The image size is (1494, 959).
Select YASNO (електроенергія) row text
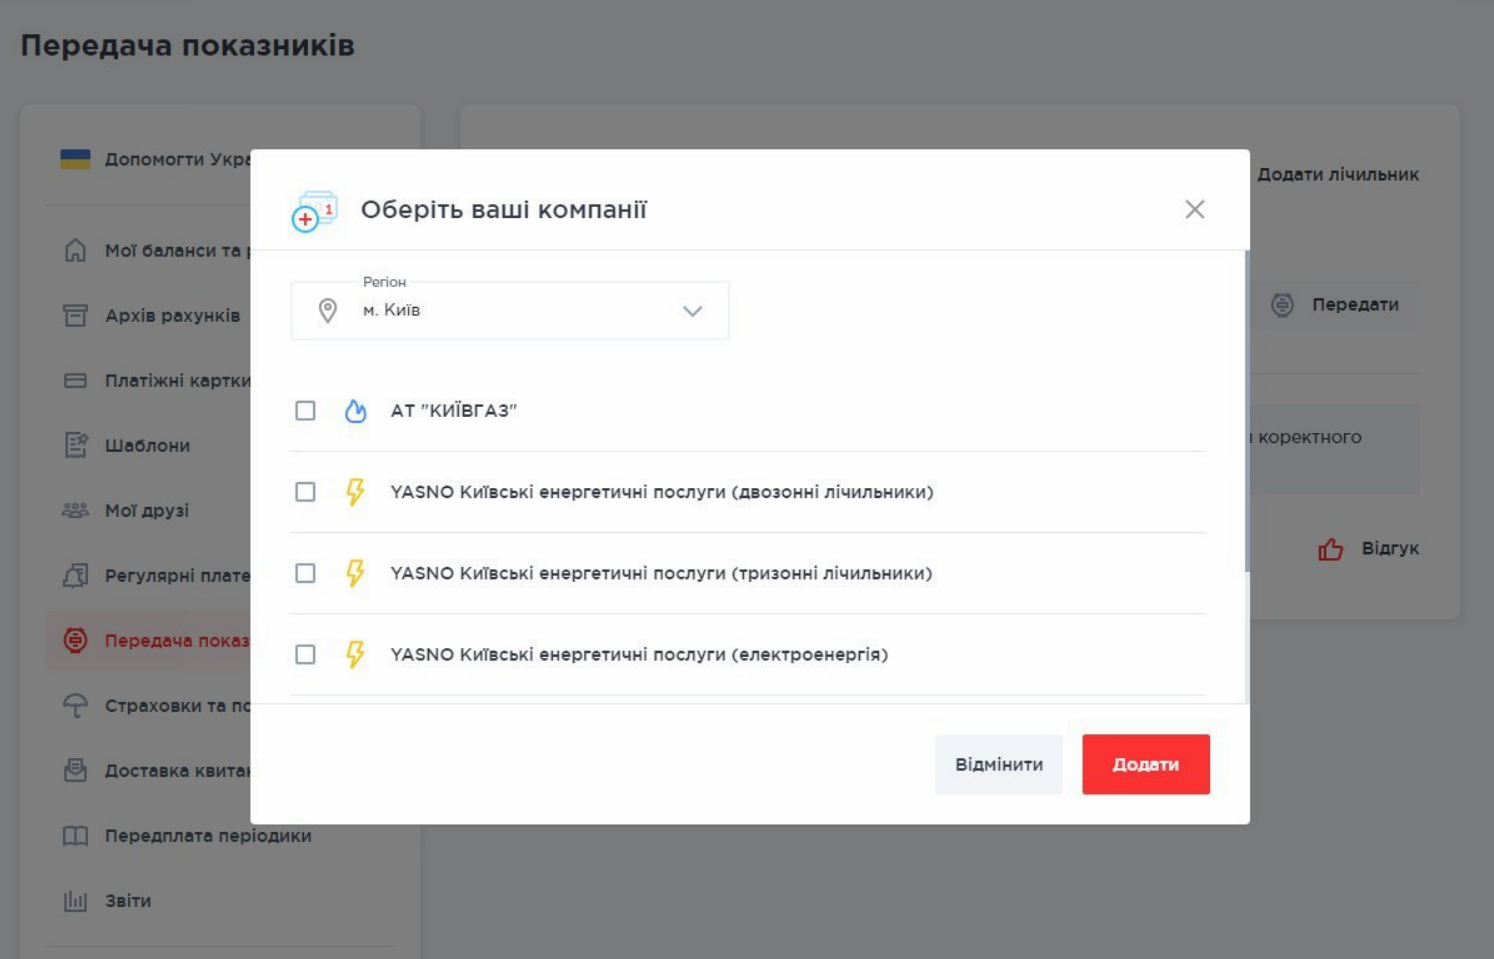[639, 654]
